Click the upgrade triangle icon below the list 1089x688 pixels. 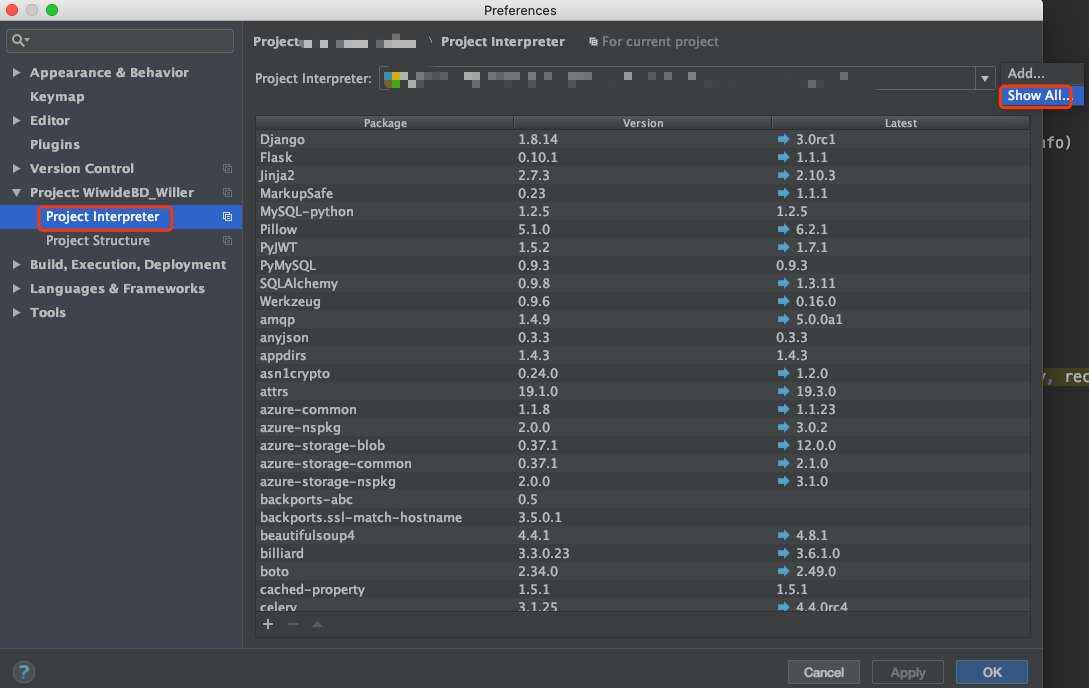318,624
